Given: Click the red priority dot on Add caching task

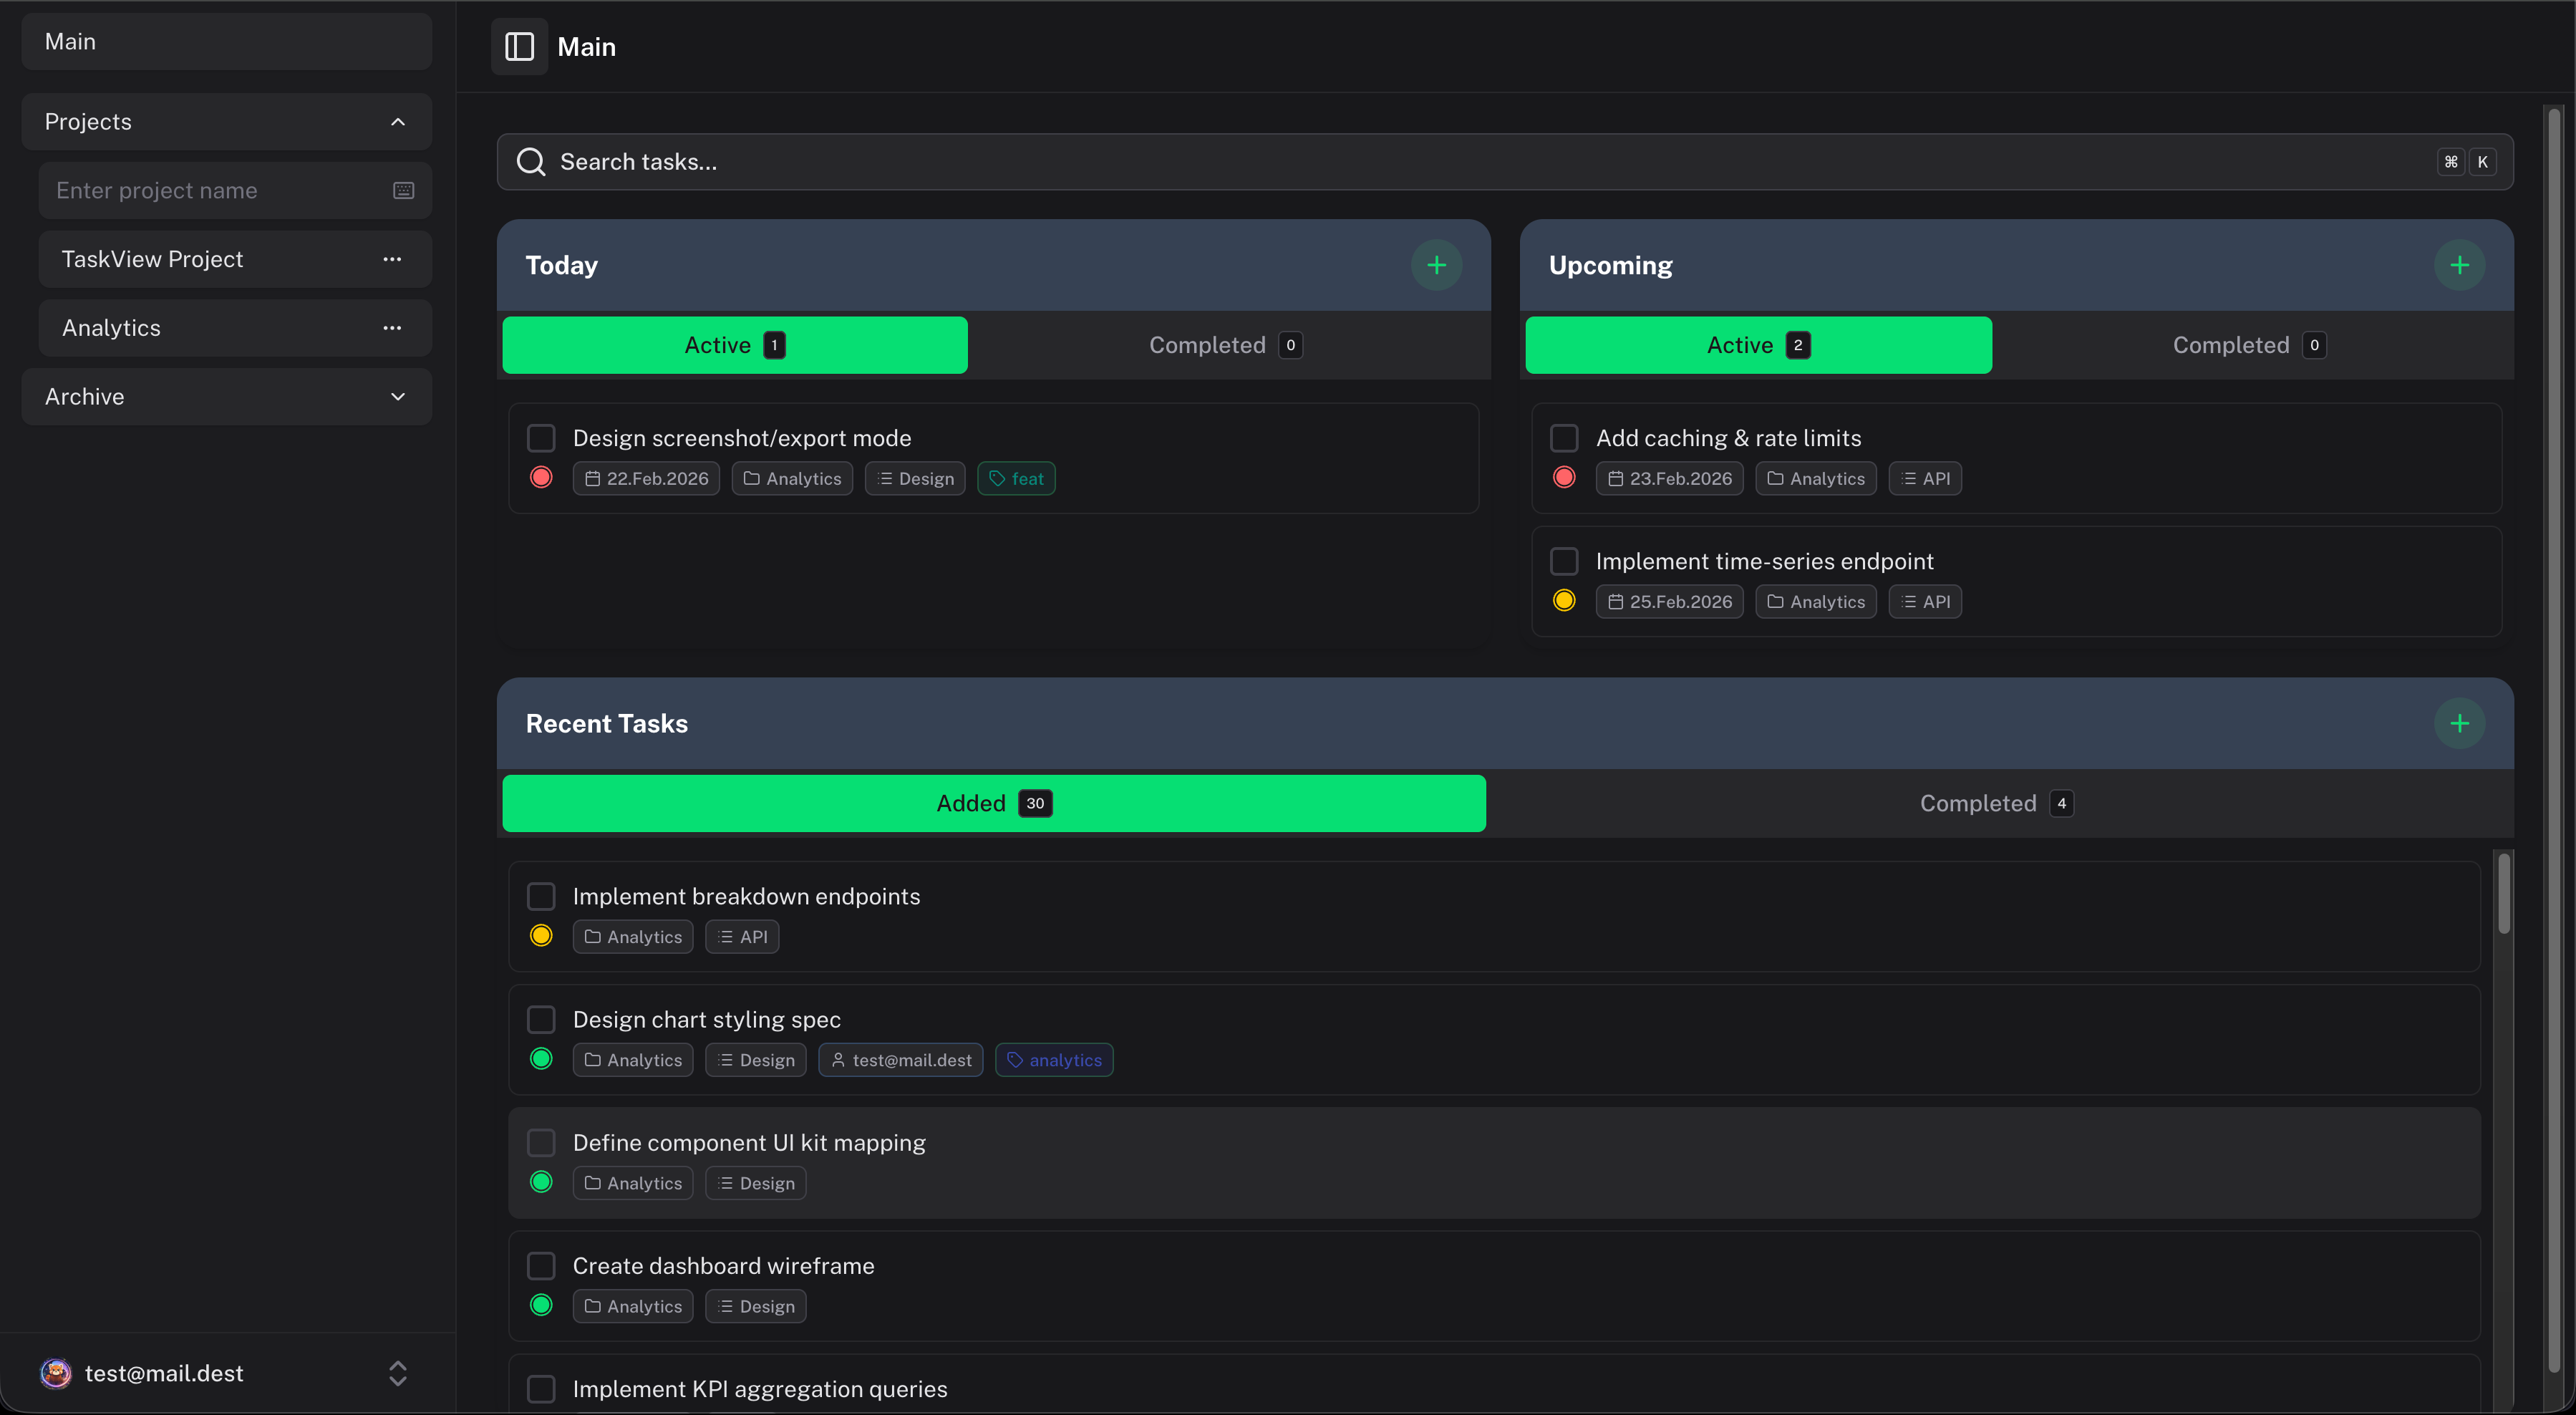Looking at the screenshot, I should (x=1564, y=478).
